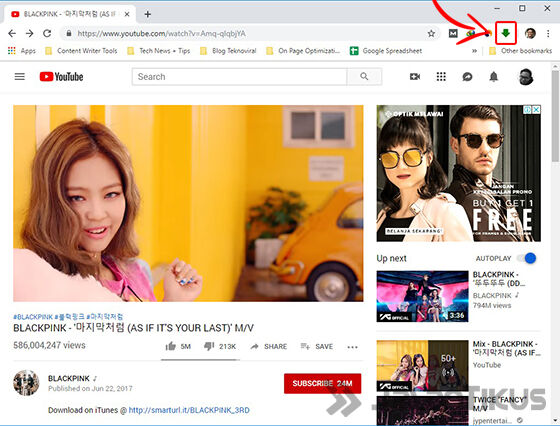Open the Mix - BLACKPINK 50+ thumbnail
The width and height of the screenshot is (560, 426).
pyautogui.click(x=422, y=366)
